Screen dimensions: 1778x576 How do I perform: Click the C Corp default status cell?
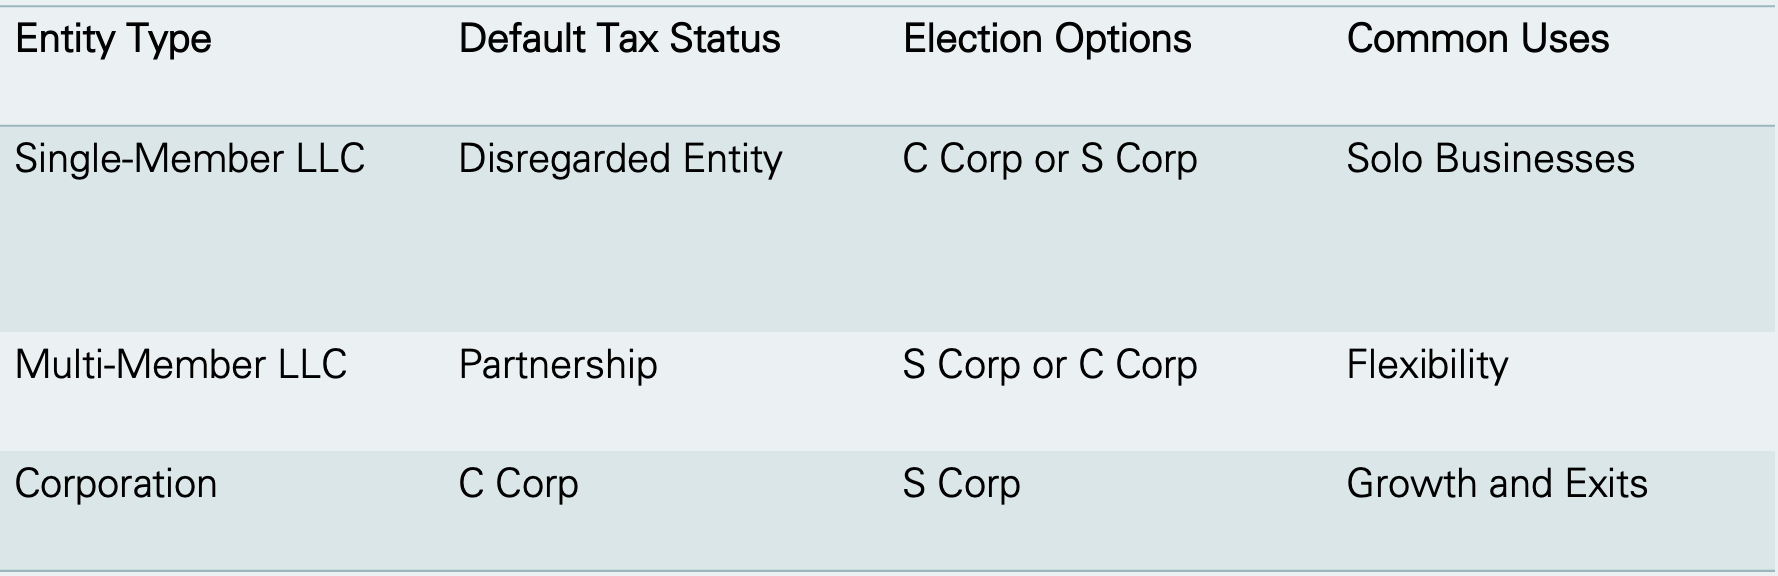point(519,485)
